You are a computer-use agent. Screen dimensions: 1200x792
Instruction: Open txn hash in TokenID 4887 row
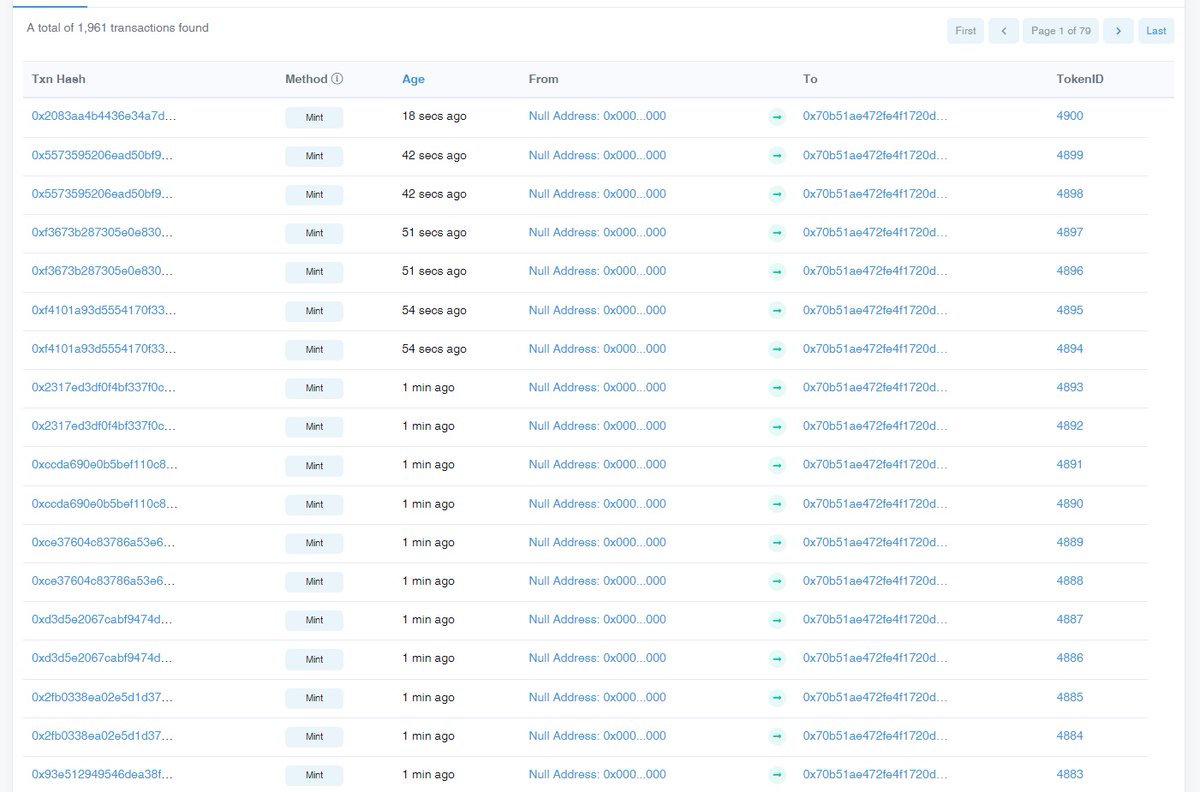click(x=104, y=620)
